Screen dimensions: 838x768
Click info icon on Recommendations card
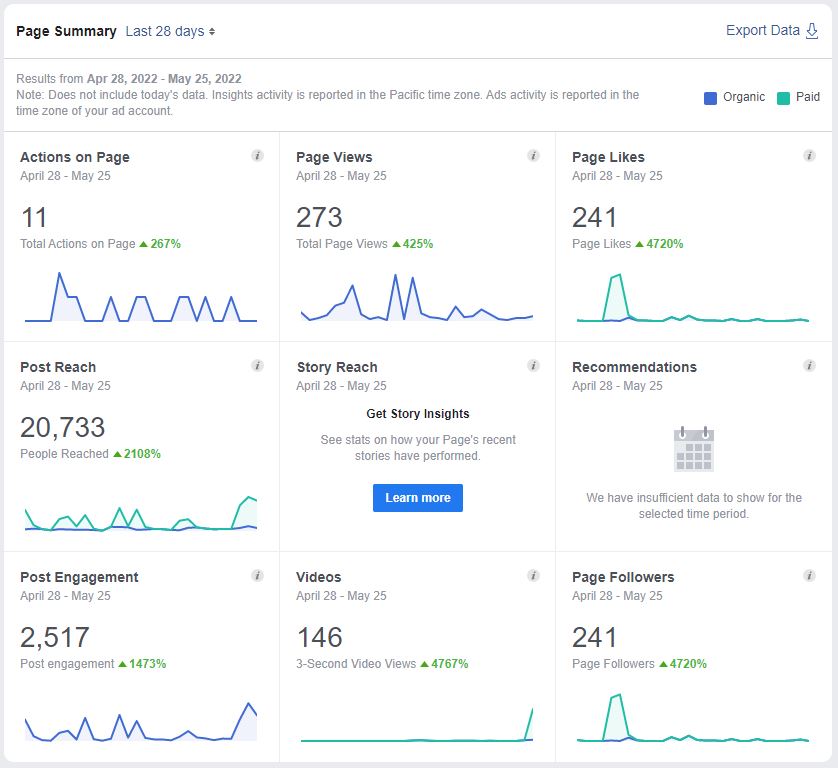coord(809,366)
